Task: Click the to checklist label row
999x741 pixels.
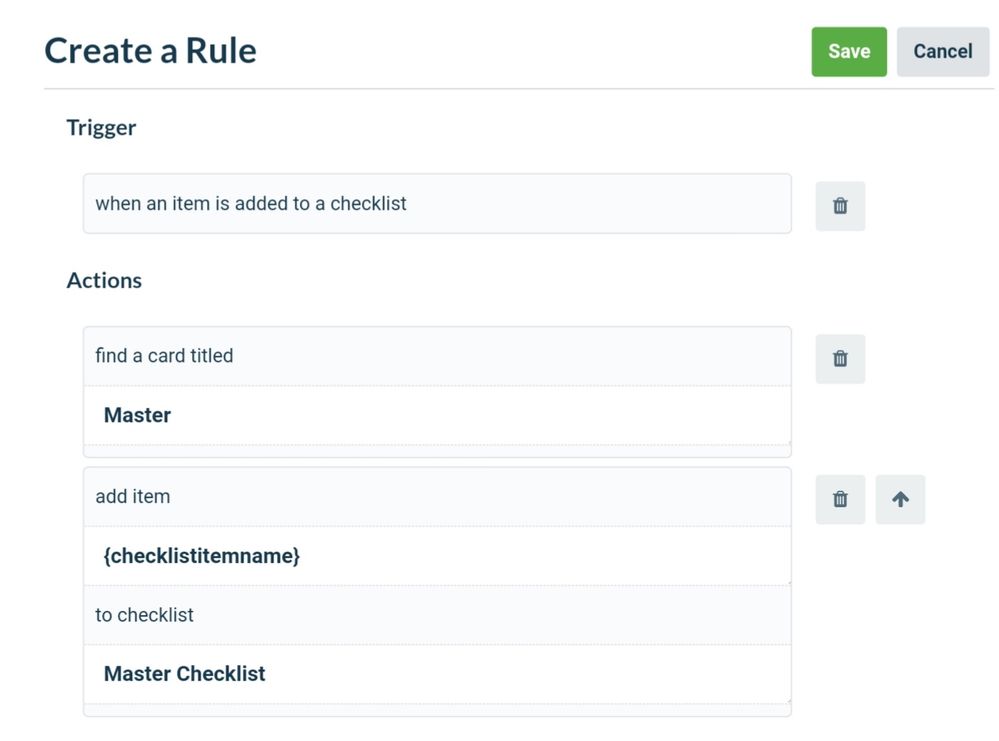Action: (437, 615)
